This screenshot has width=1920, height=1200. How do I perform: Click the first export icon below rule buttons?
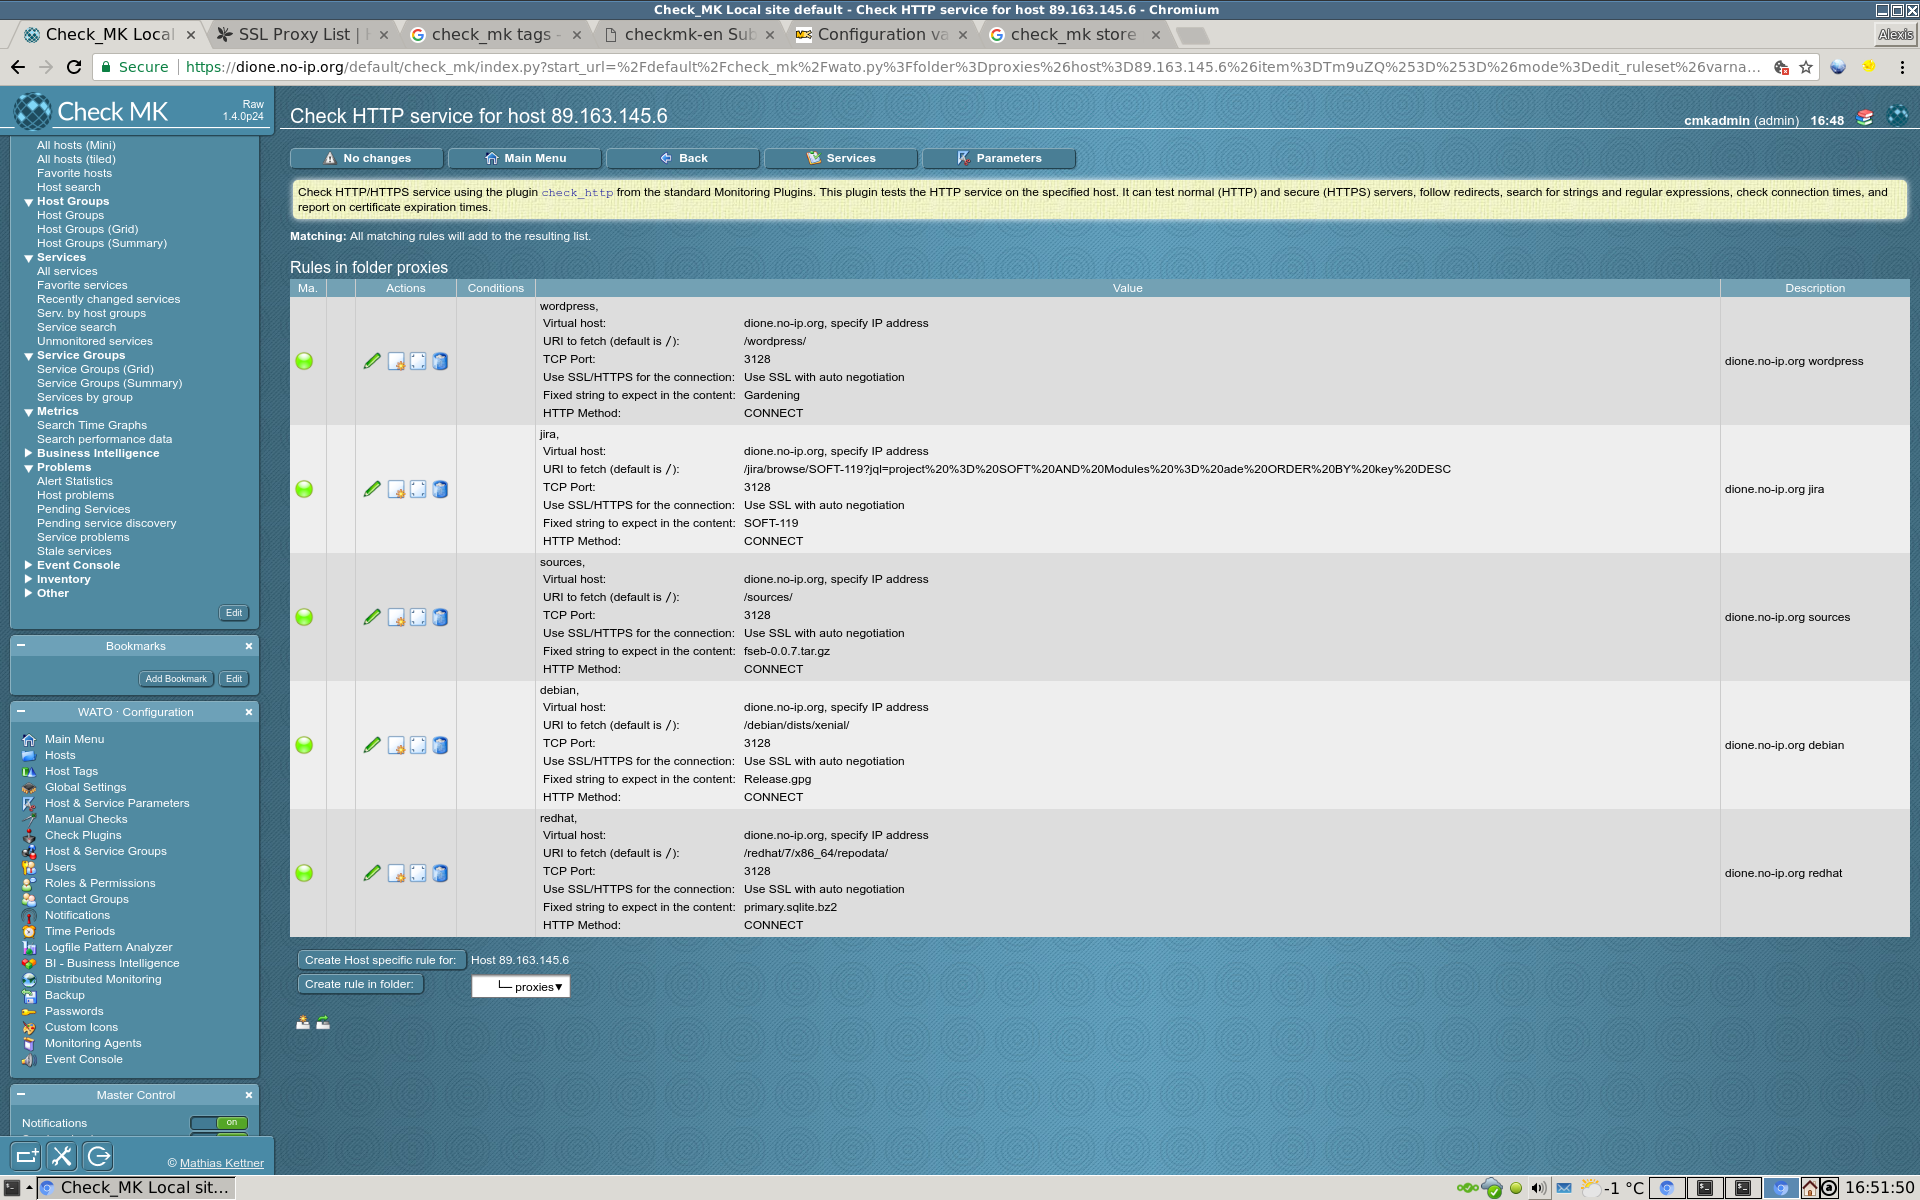303,1022
